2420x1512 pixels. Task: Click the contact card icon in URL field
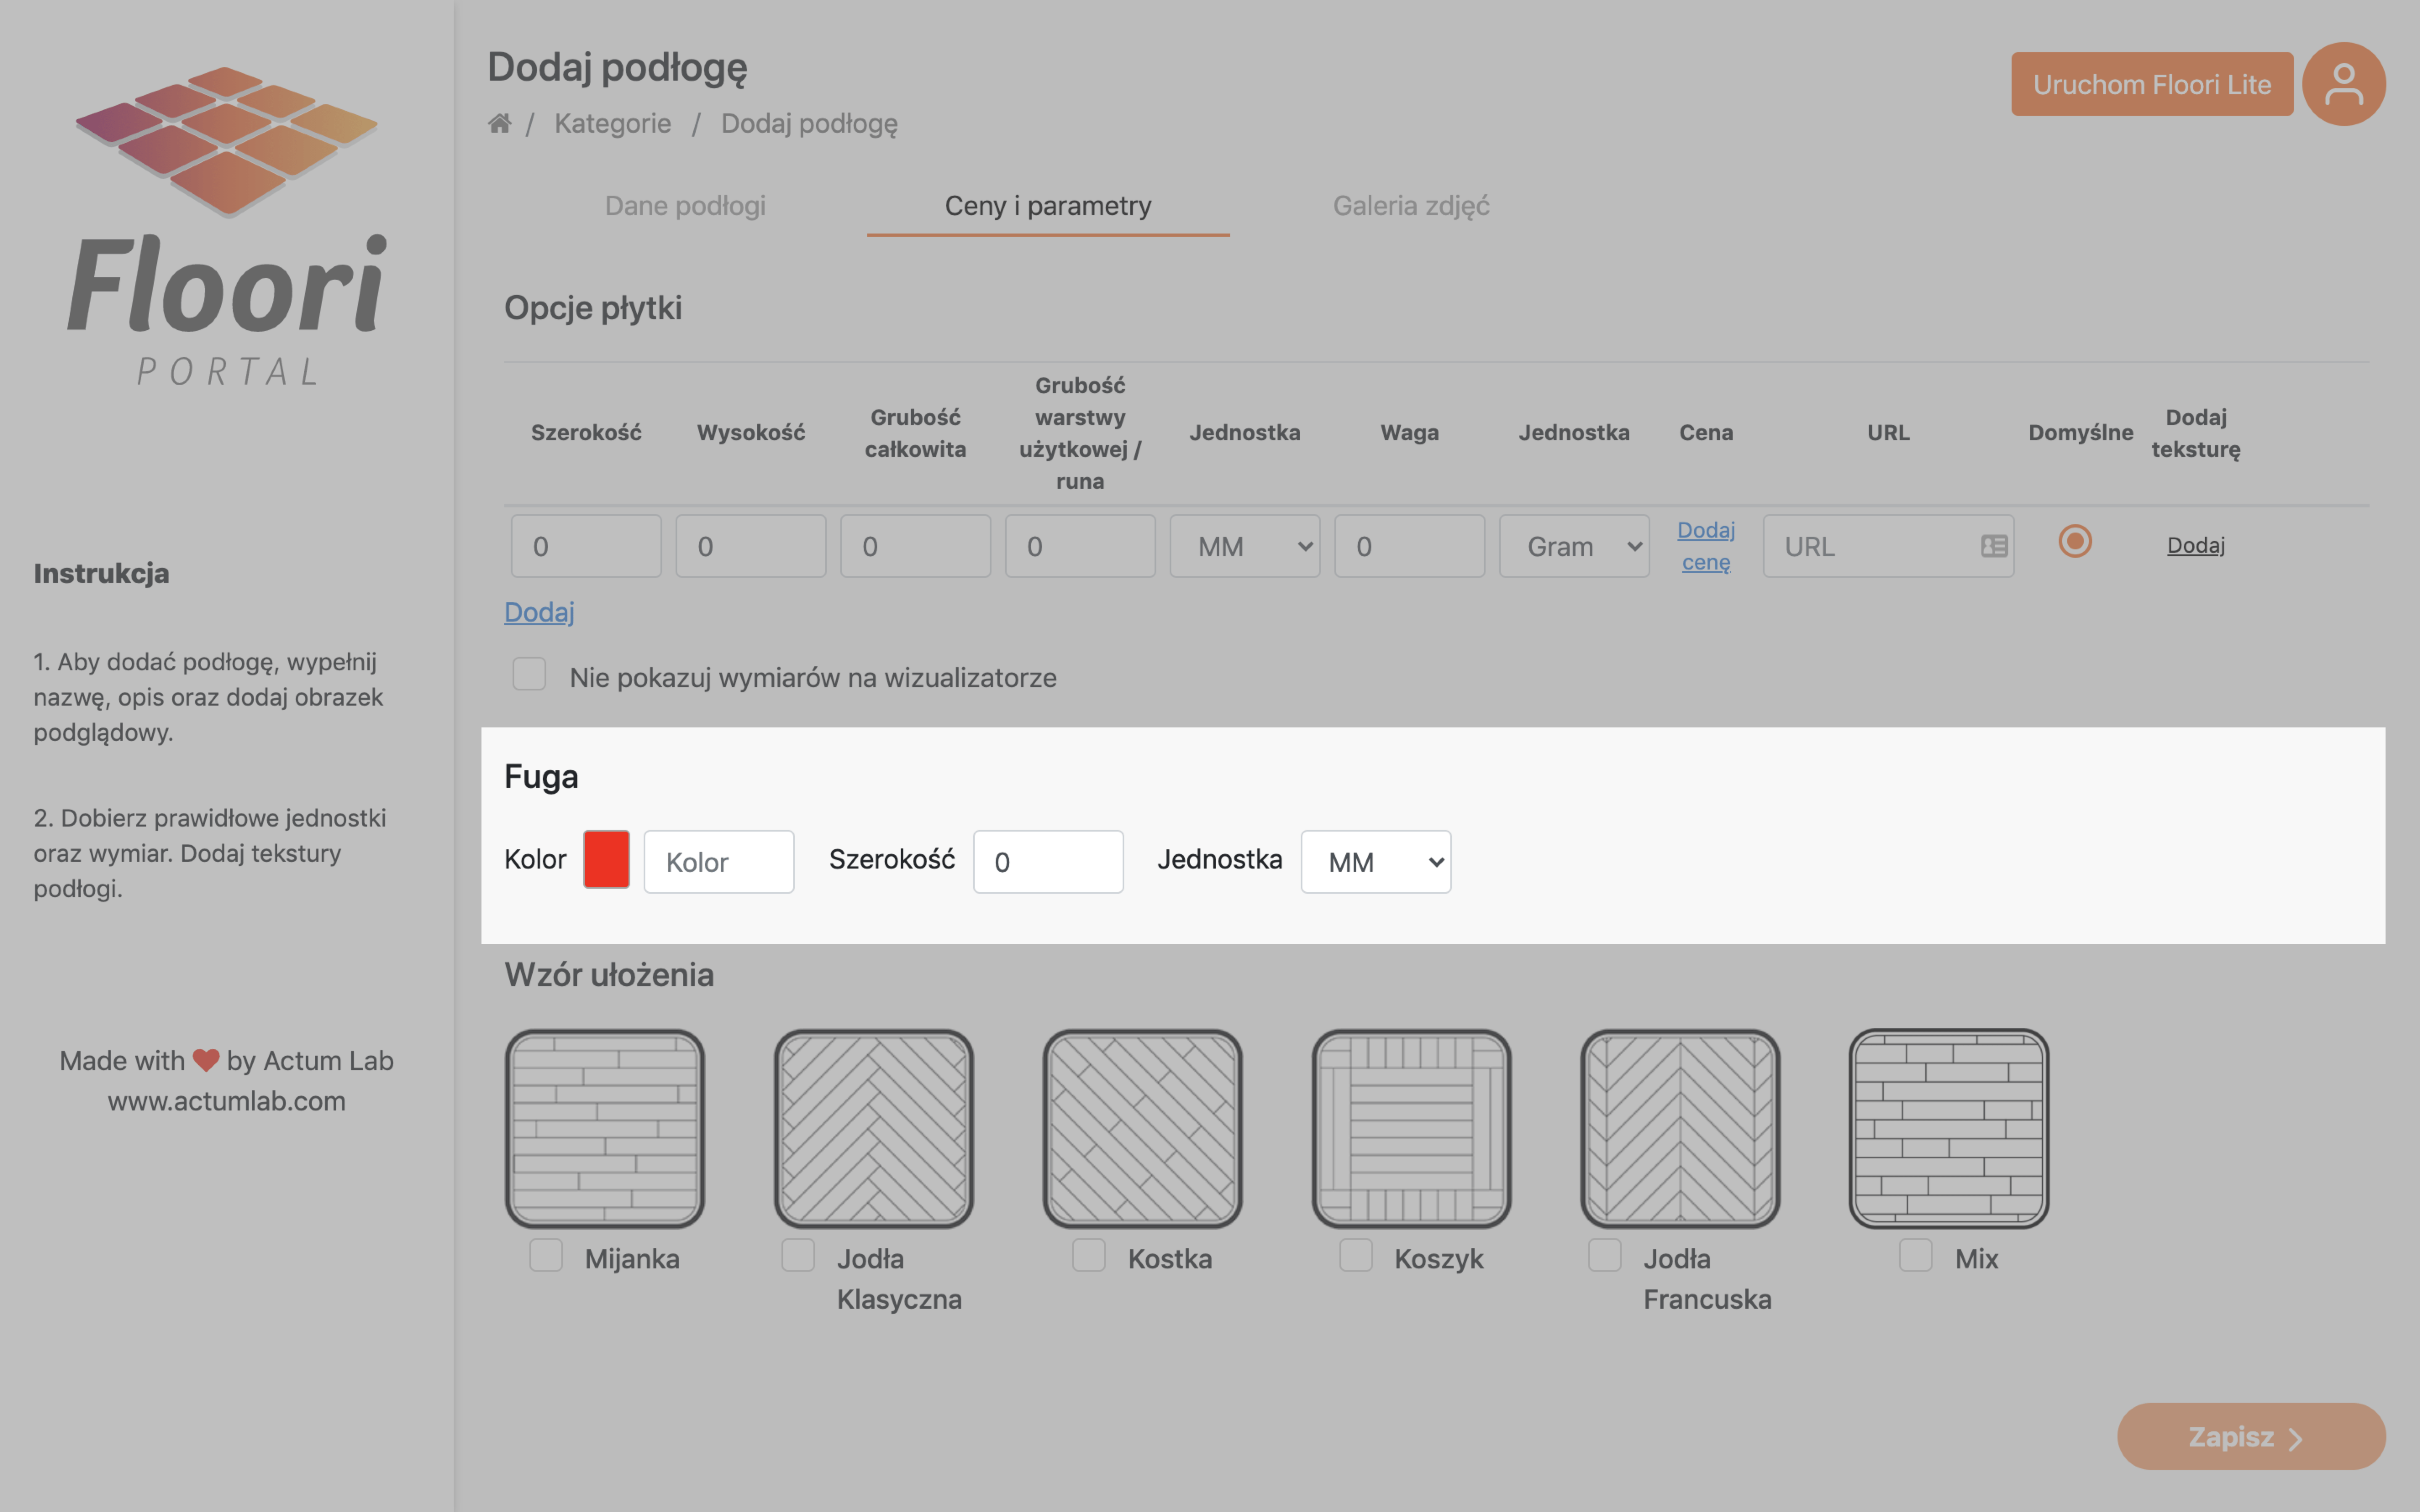pos(1994,546)
